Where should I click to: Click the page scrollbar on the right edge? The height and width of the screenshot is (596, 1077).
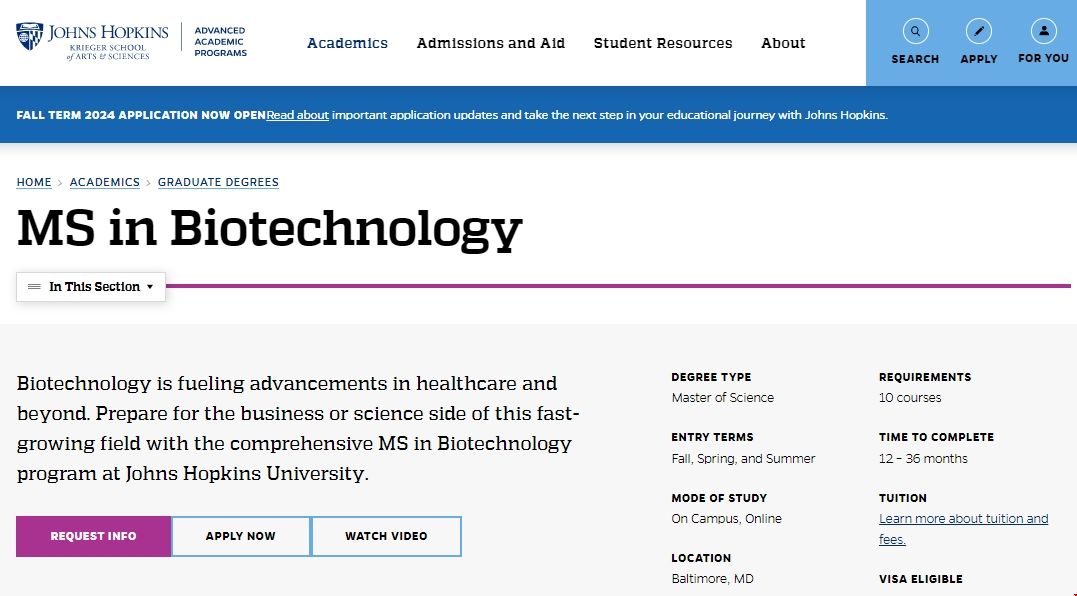(1072, 300)
